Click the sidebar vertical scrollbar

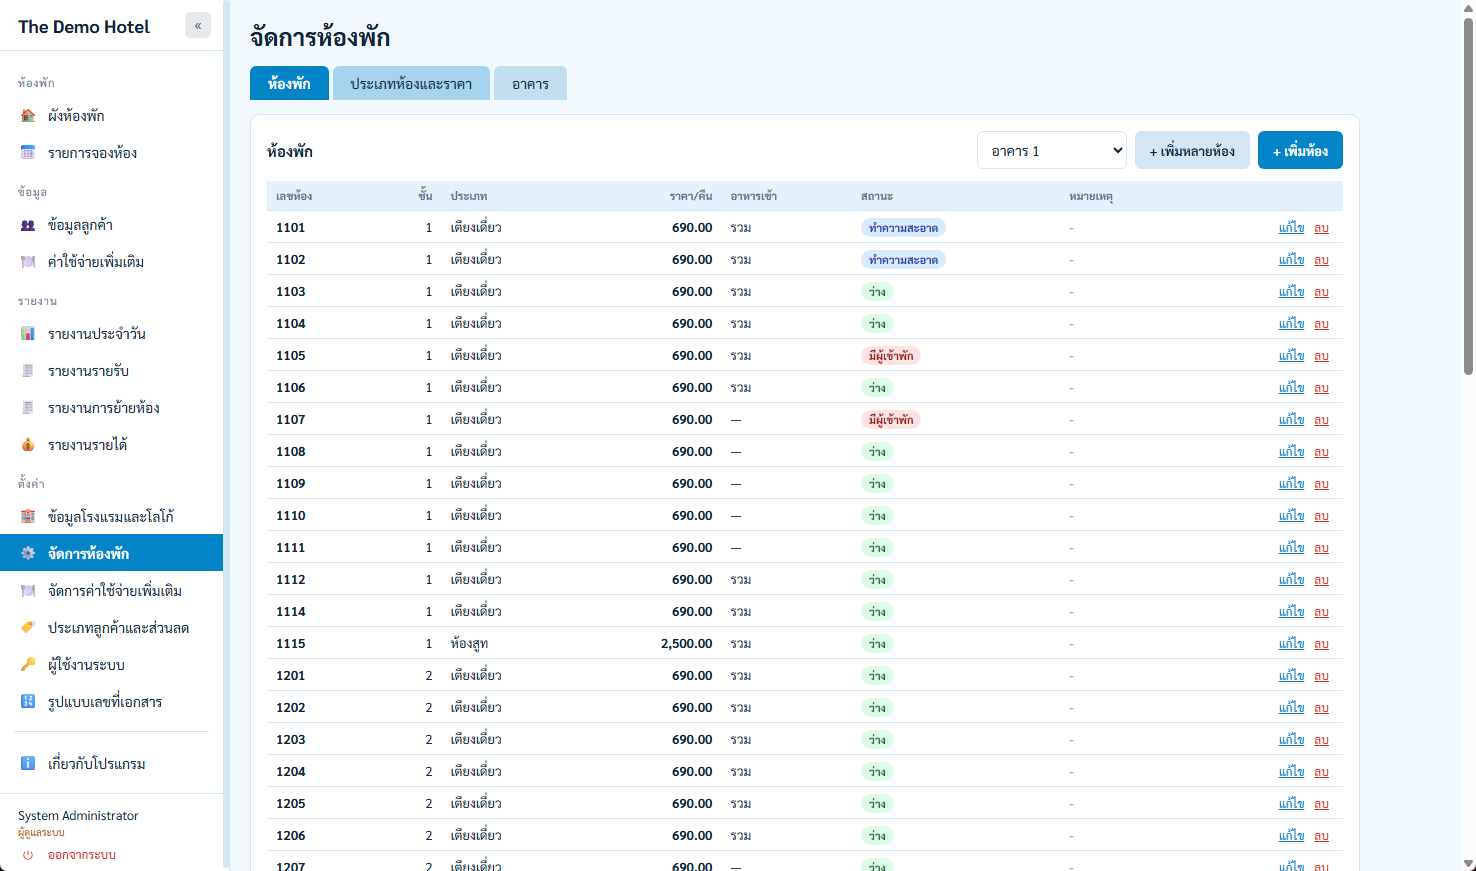click(226, 435)
